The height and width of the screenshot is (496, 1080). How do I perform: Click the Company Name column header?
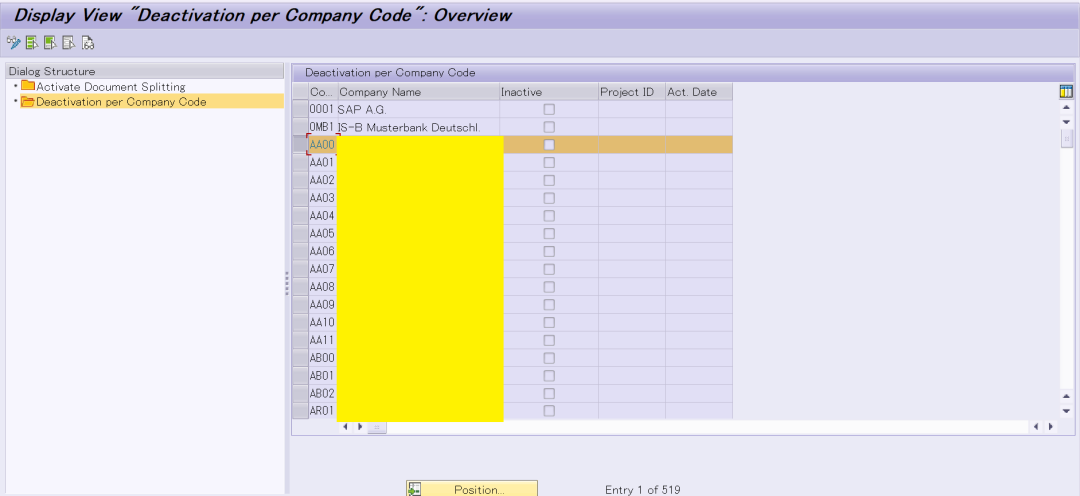tap(418, 92)
